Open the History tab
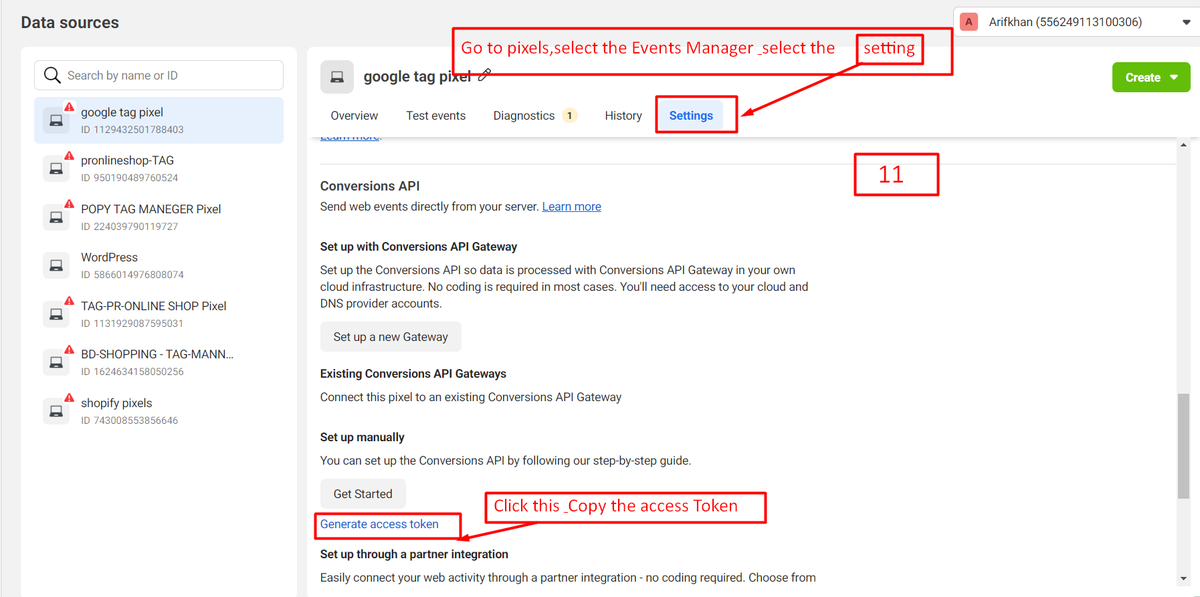 (623, 116)
